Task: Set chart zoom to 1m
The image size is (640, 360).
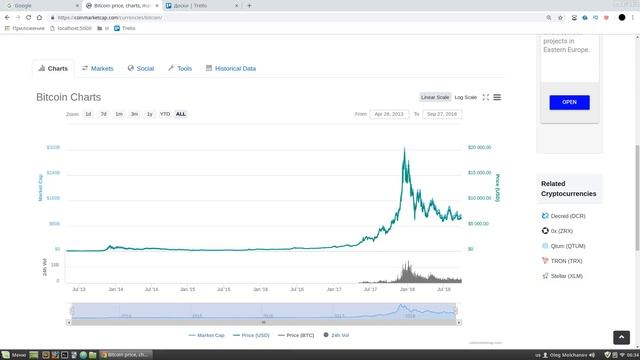Action: [x=119, y=114]
